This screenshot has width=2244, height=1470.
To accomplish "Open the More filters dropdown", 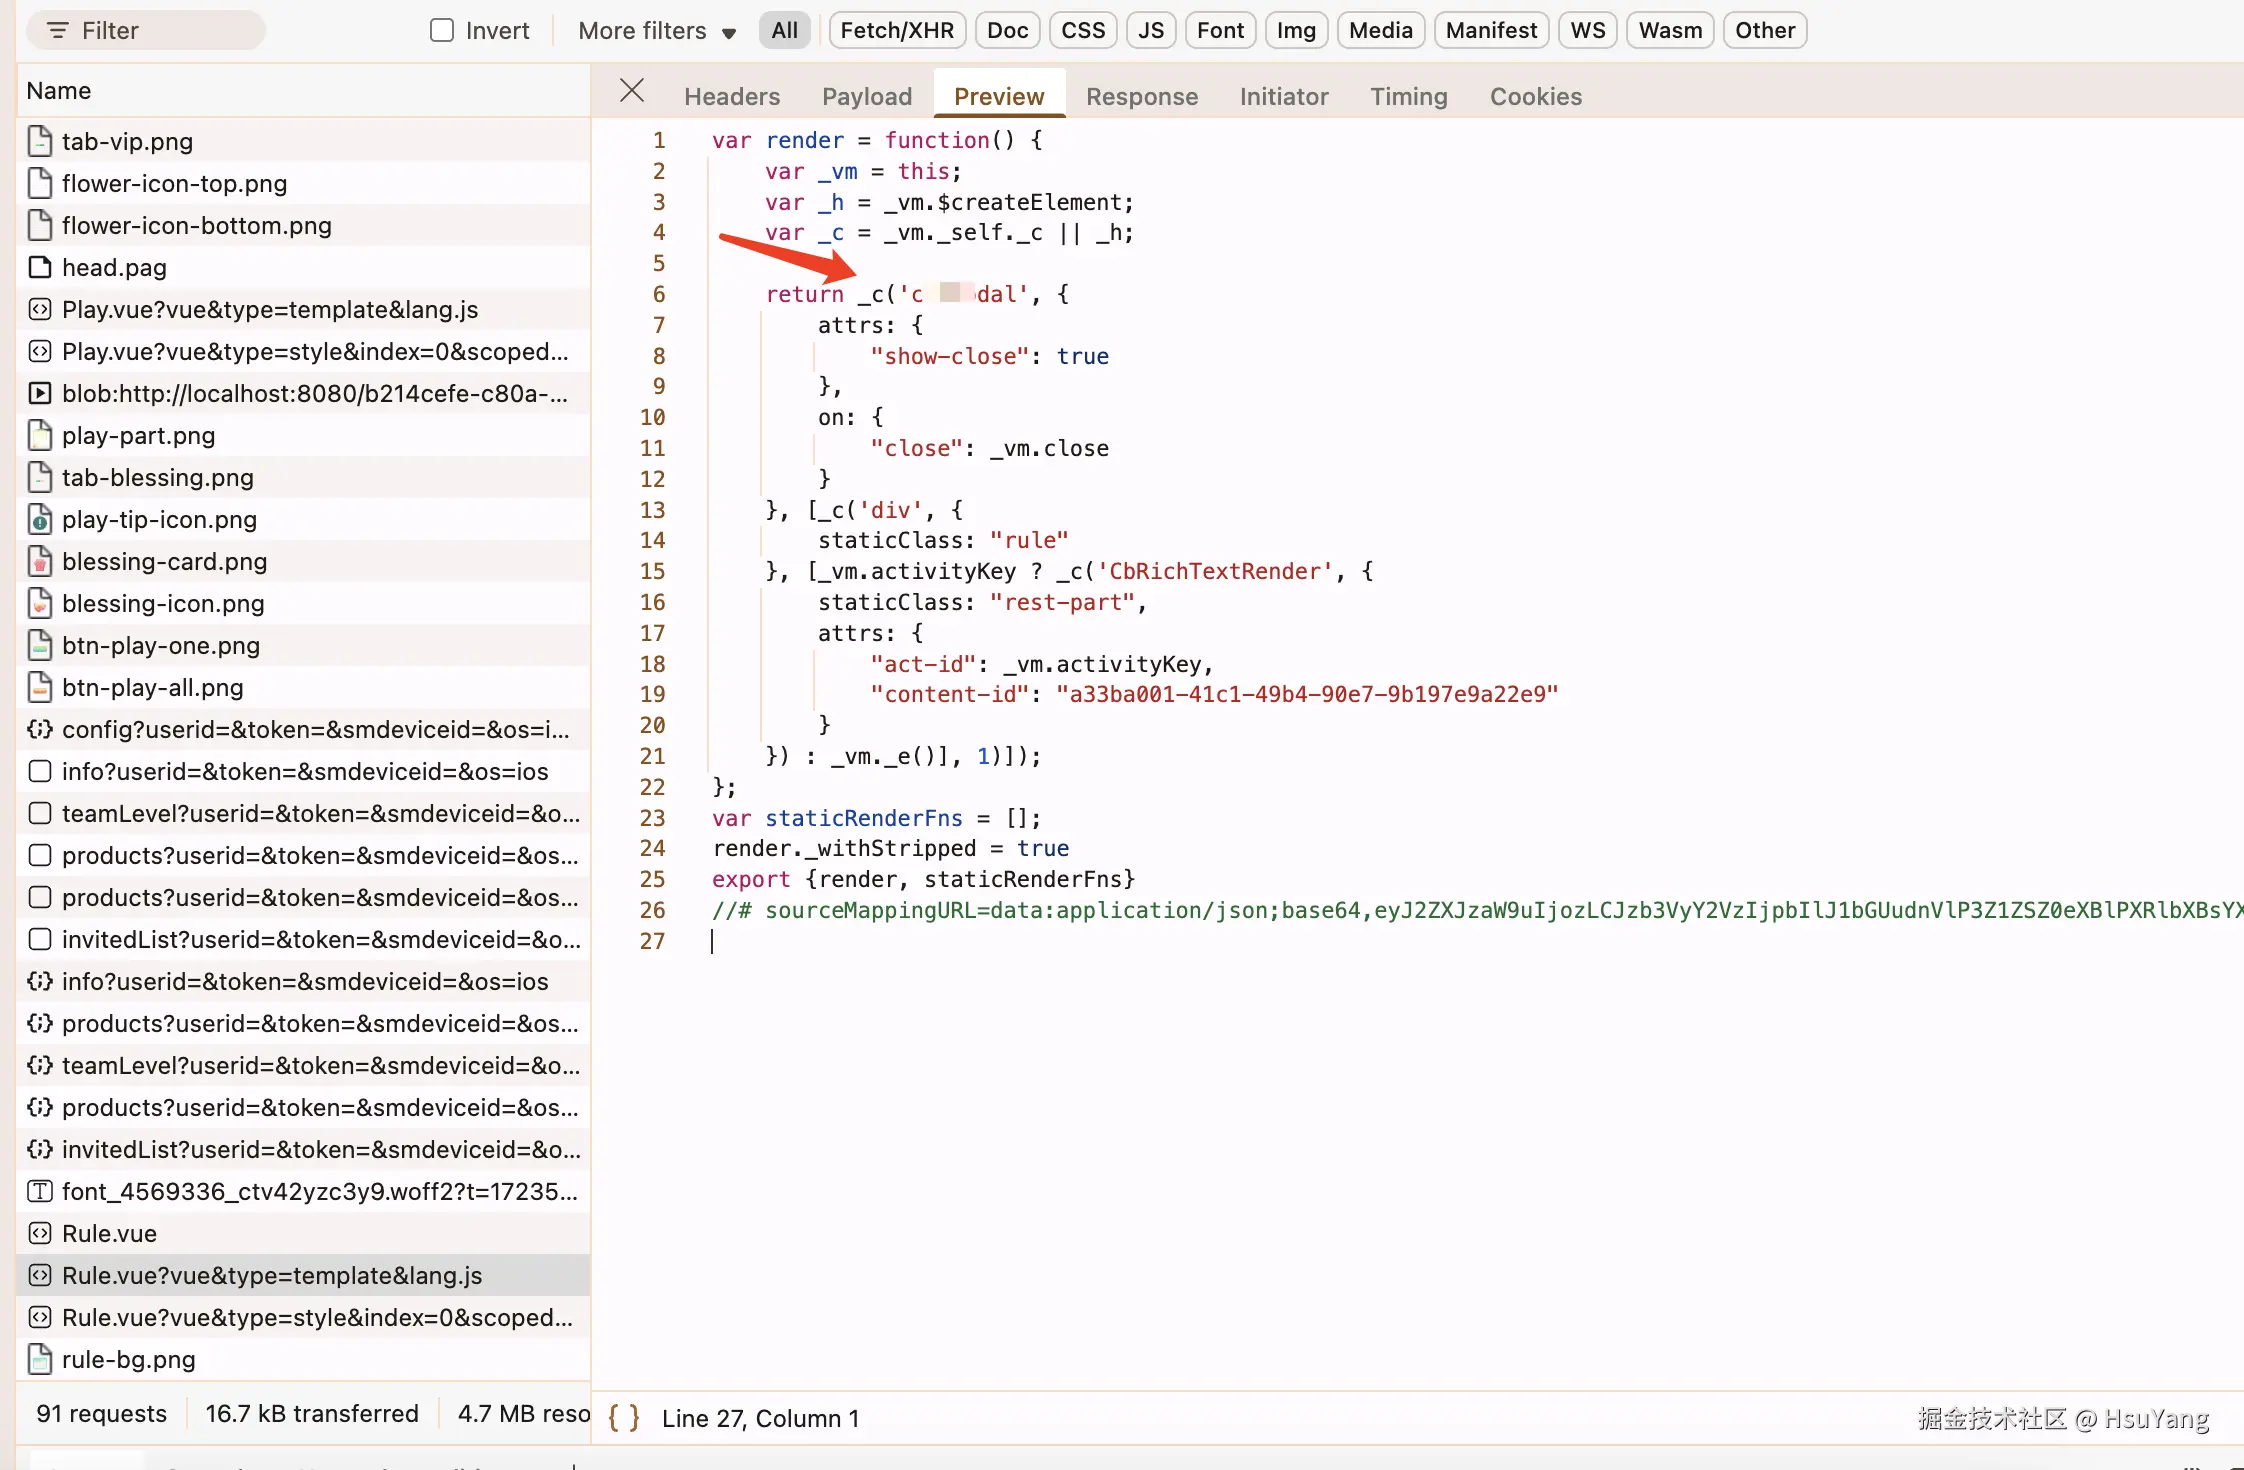I will coord(656,31).
